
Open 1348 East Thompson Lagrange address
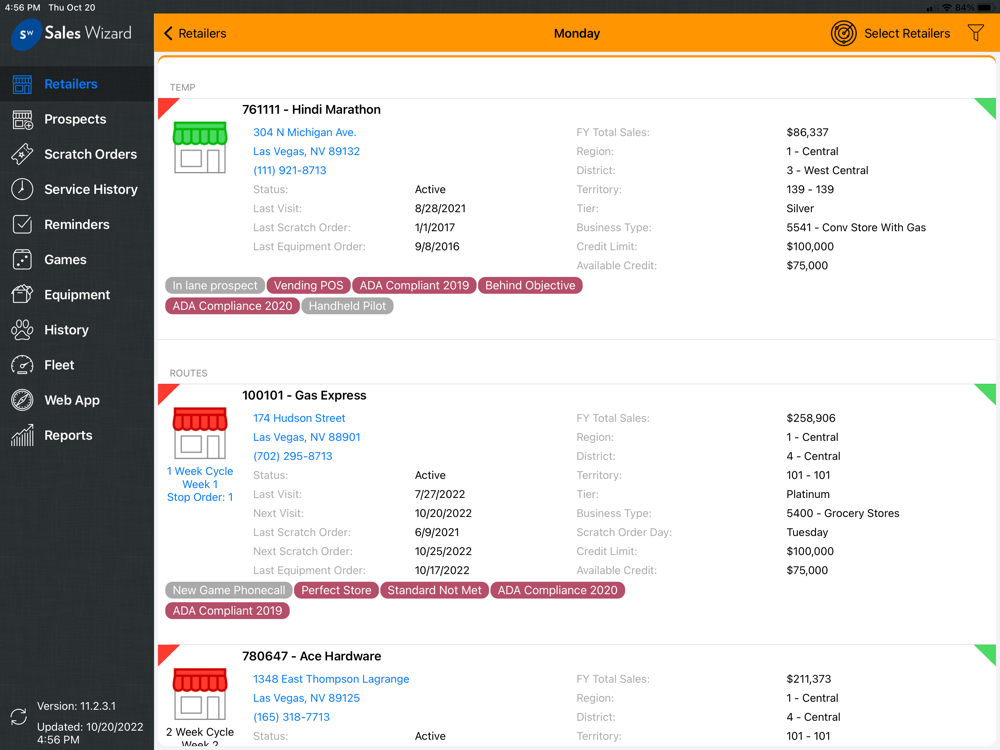(331, 679)
